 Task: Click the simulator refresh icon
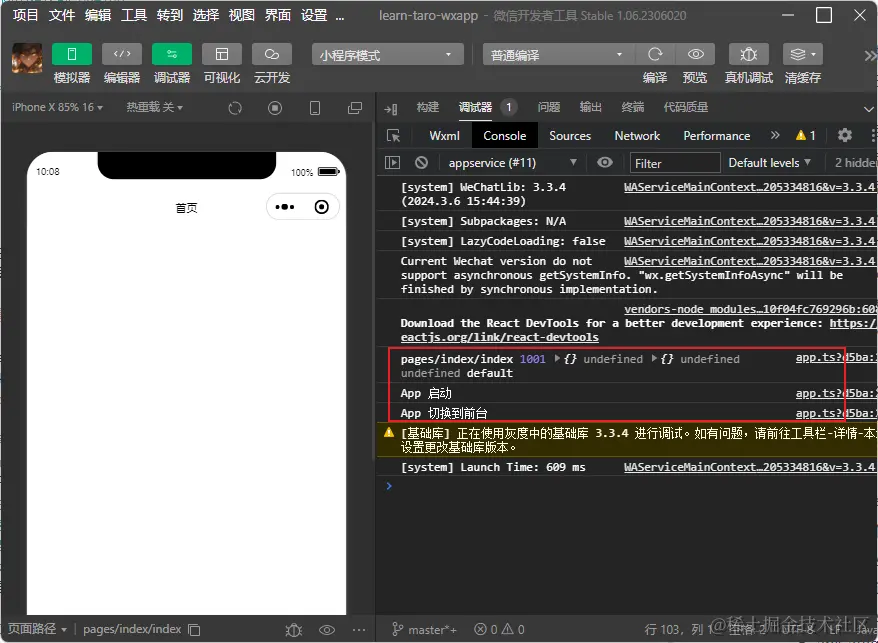[235, 108]
